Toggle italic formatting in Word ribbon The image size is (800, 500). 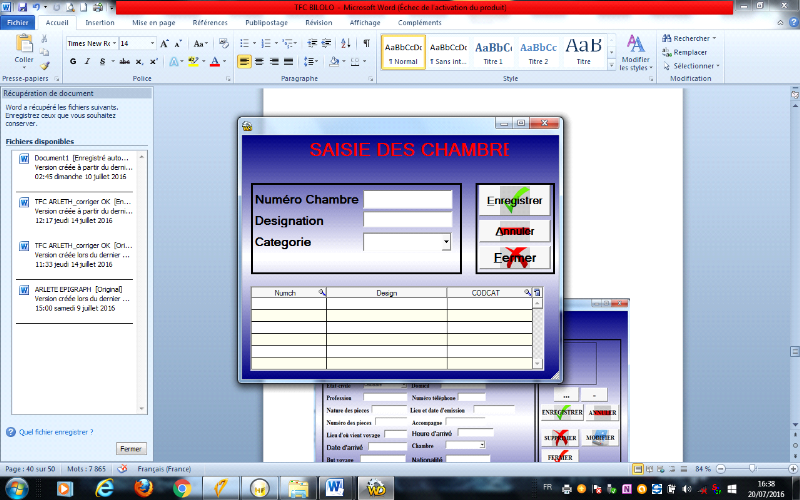tap(87, 62)
